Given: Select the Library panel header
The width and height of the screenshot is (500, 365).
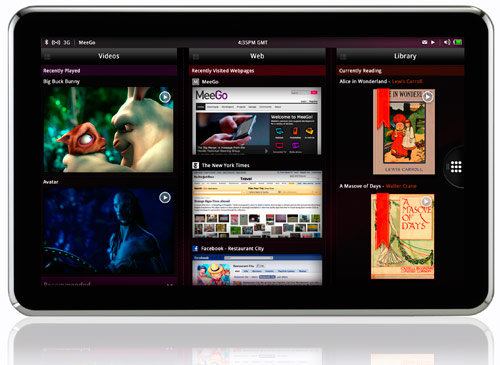Looking at the screenshot, I should point(400,56).
